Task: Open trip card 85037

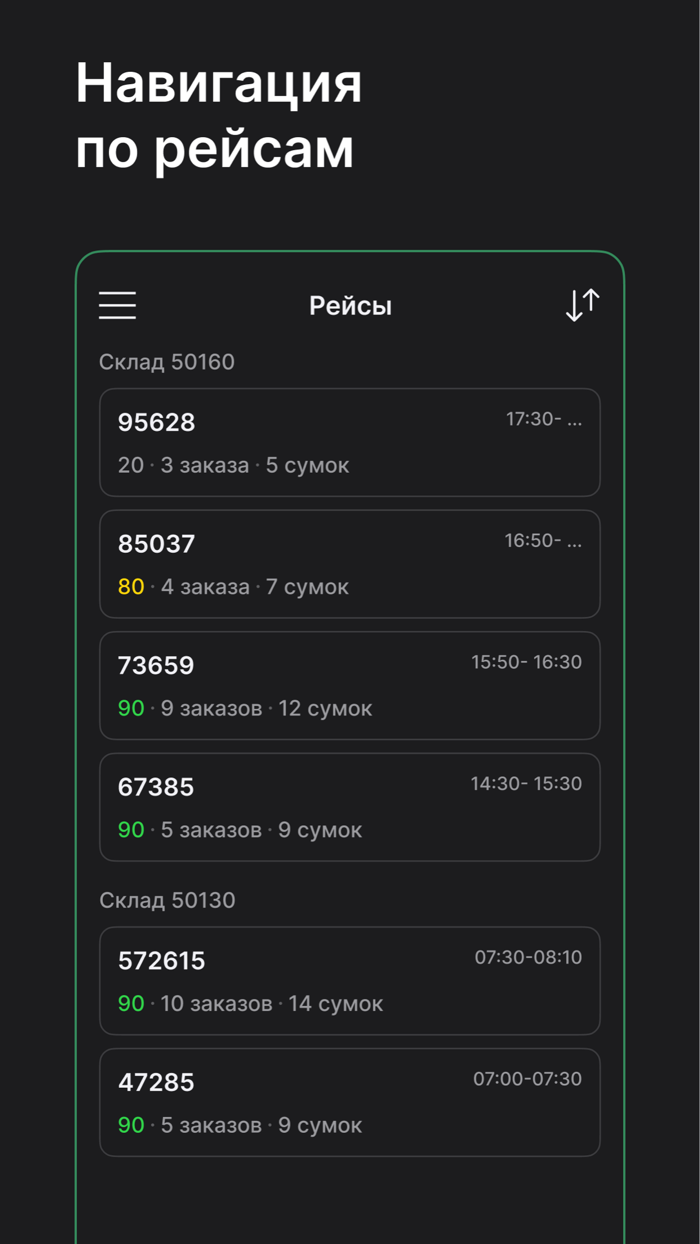Action: point(350,564)
